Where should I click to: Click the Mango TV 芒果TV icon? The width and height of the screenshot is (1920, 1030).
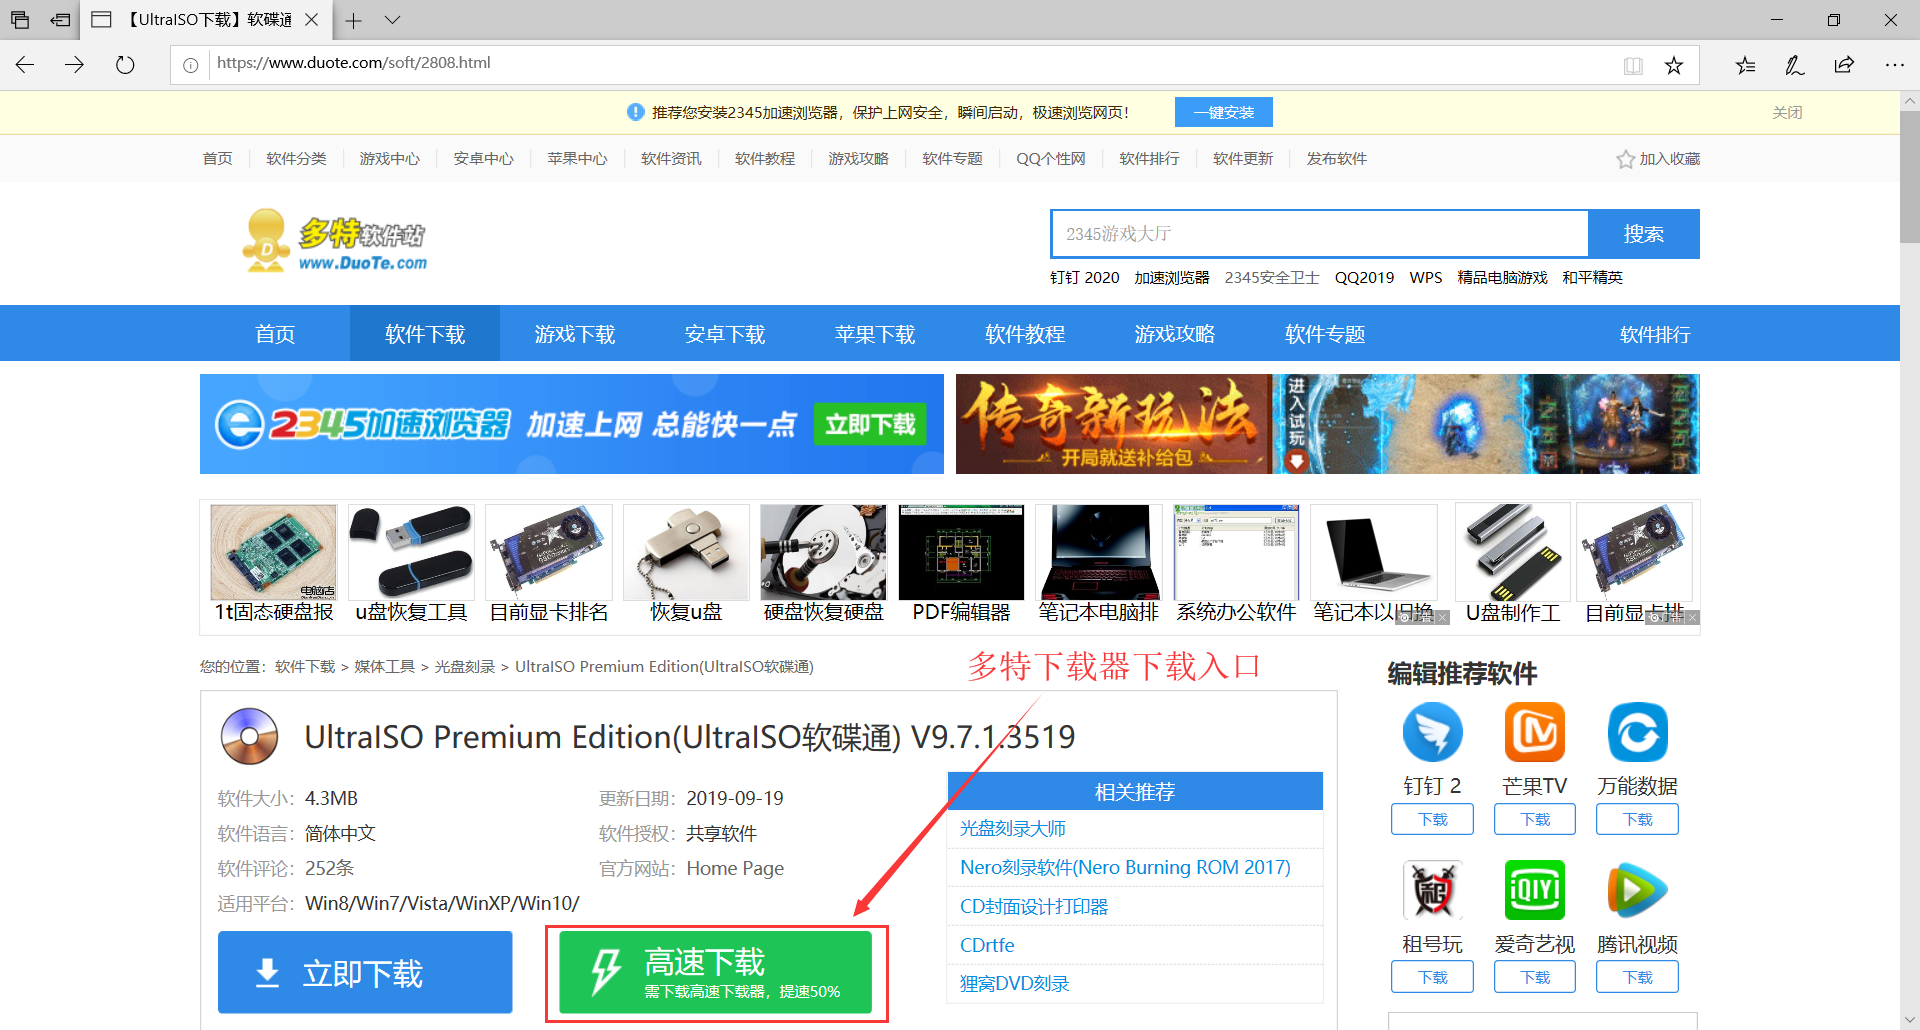pyautogui.click(x=1534, y=732)
